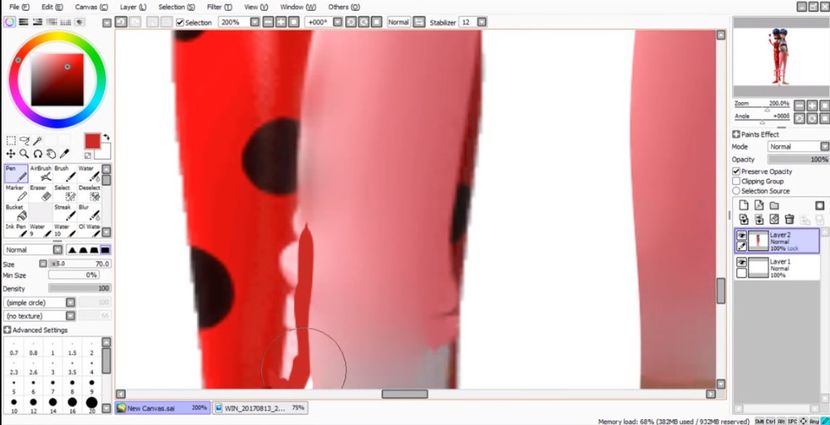Switch to the New Canvas.sai tab
Image resolution: width=830 pixels, height=425 pixels.
[163, 408]
